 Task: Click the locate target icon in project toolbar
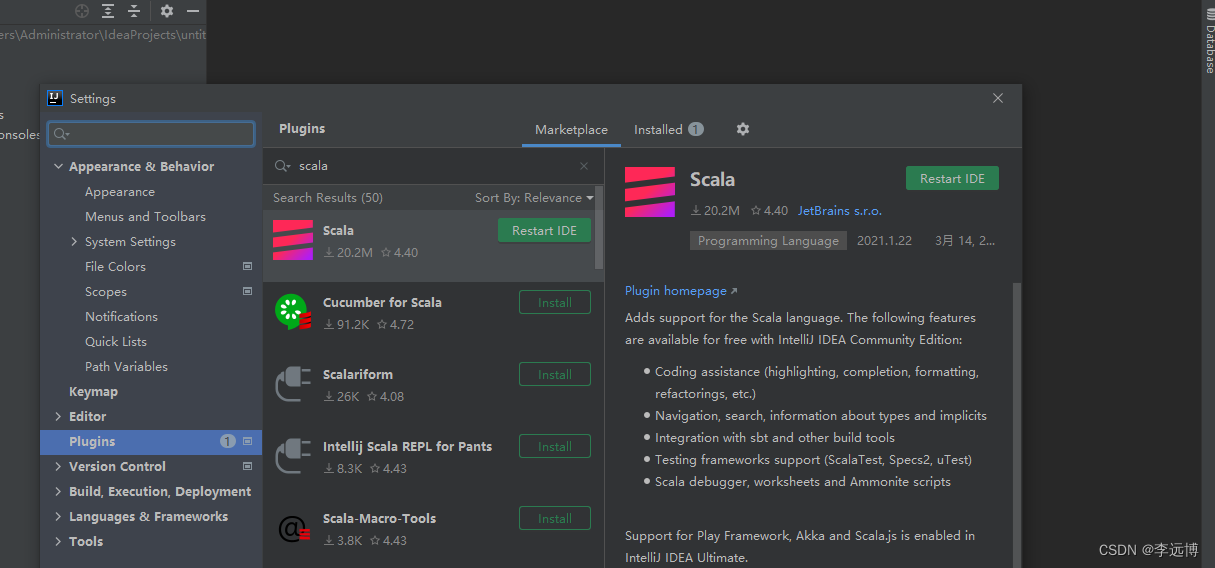pyautogui.click(x=82, y=11)
